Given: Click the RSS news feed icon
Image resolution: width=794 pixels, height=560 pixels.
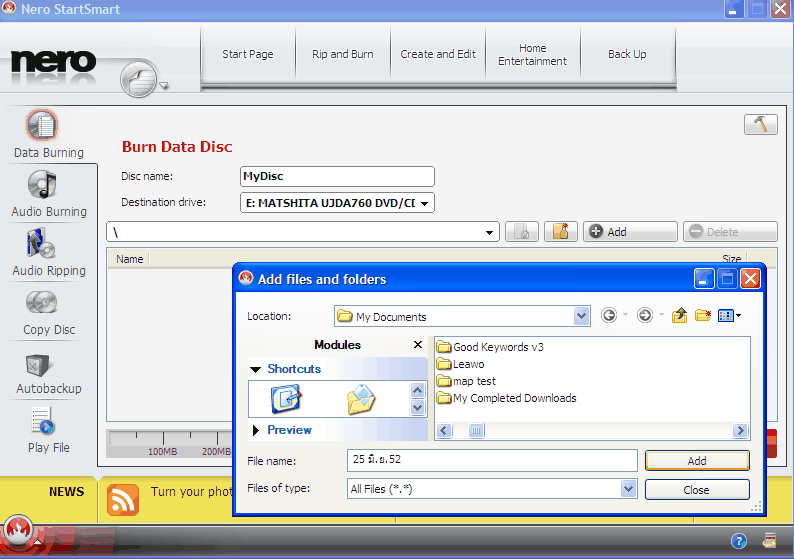Looking at the screenshot, I should pos(123,500).
